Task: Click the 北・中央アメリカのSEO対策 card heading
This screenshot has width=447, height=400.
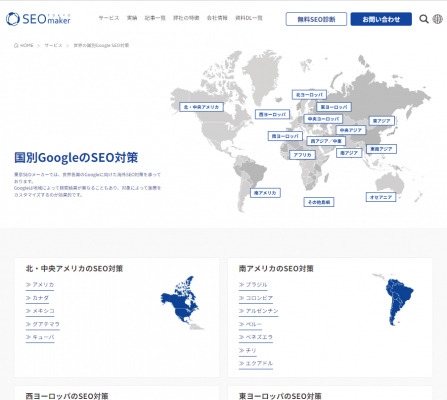Action: point(74,268)
